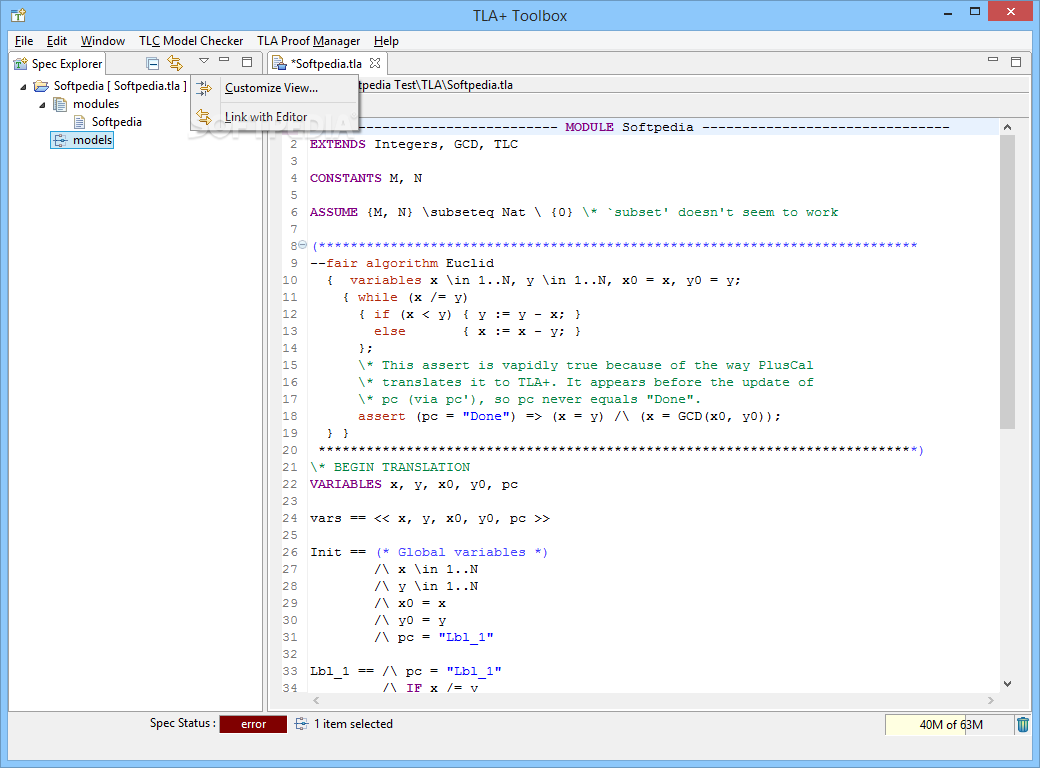The image size is (1040, 768).
Task: Open the Spec Explorer view menu triangle
Action: pyautogui.click(x=204, y=61)
